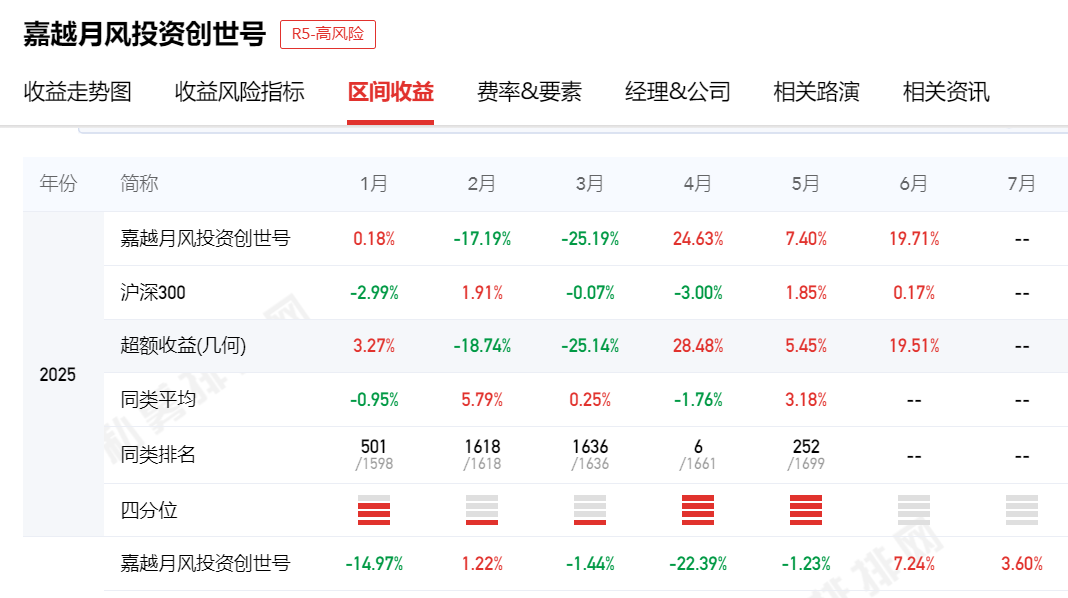Click the February quartile indicator icon
Image resolution: width=1068 pixels, height=598 pixels.
coord(482,510)
